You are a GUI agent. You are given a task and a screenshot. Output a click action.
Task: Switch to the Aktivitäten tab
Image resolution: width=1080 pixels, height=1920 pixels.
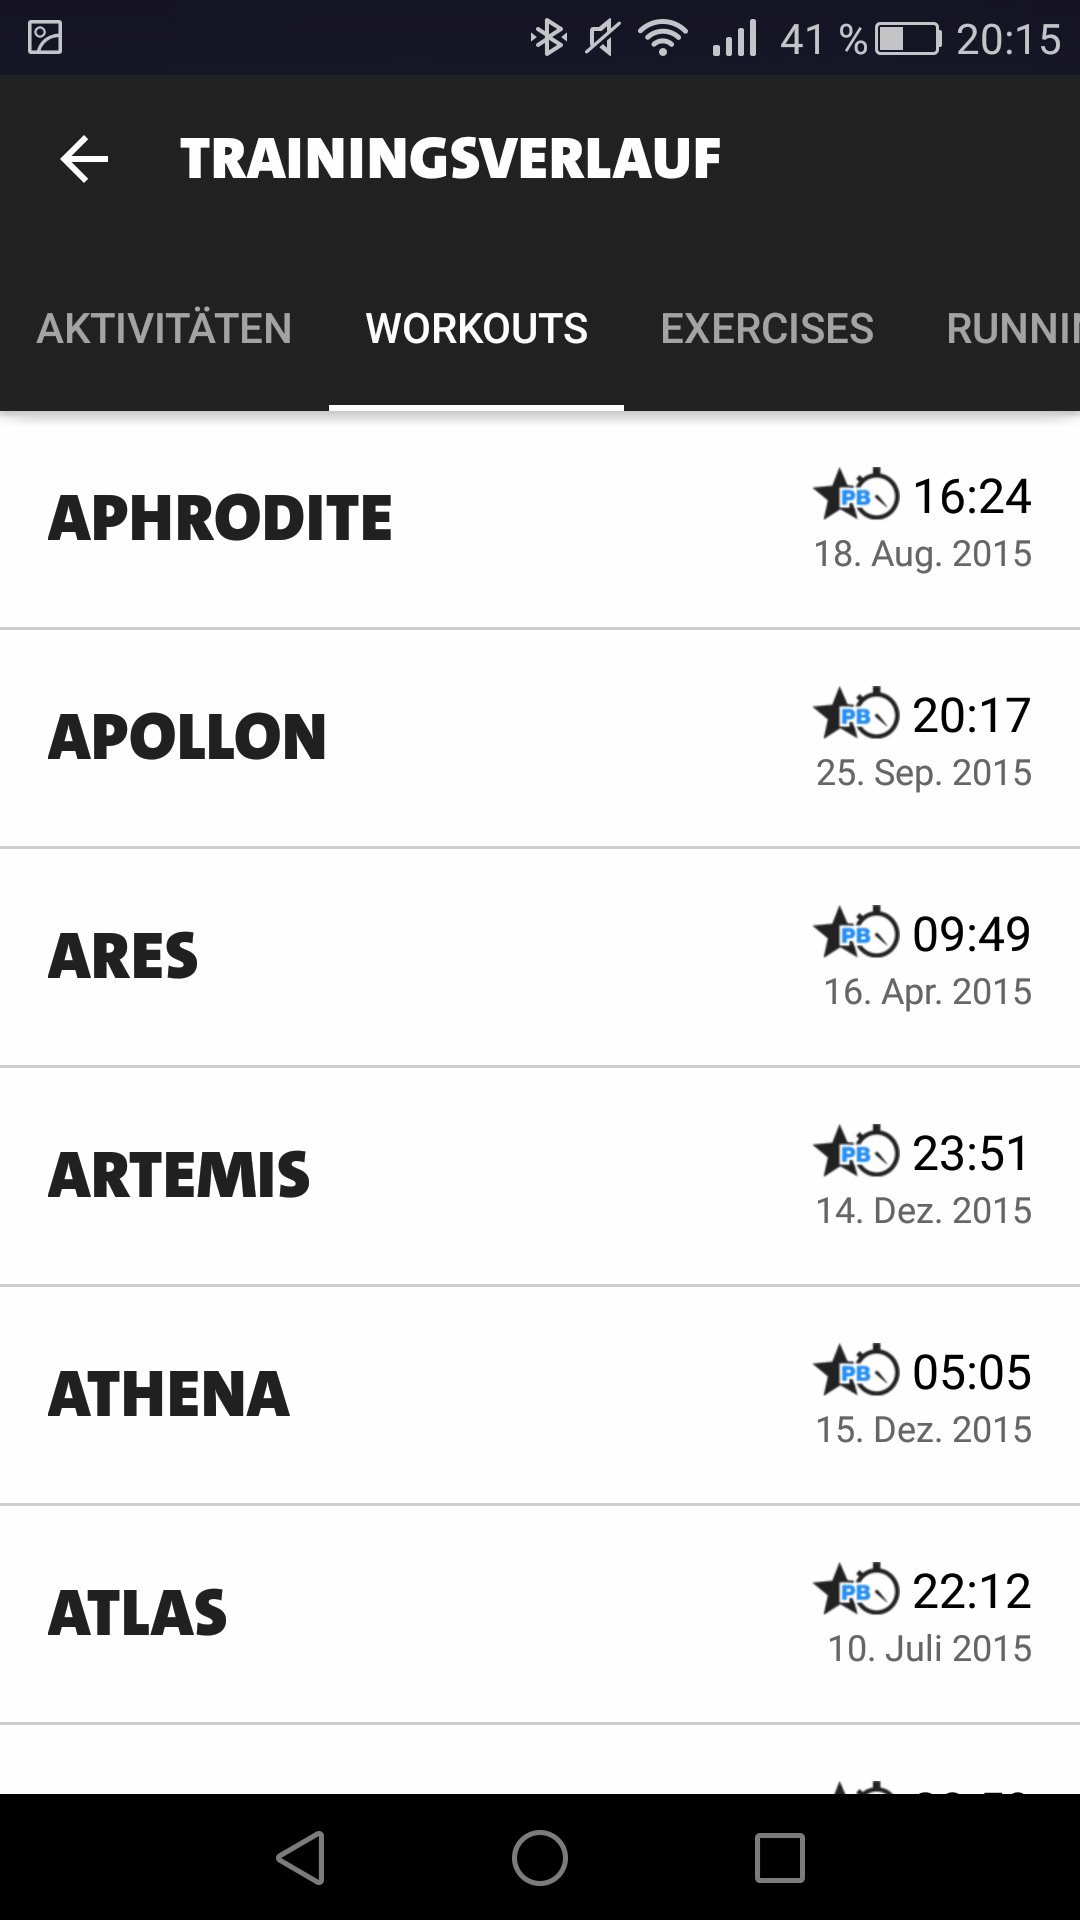click(164, 329)
